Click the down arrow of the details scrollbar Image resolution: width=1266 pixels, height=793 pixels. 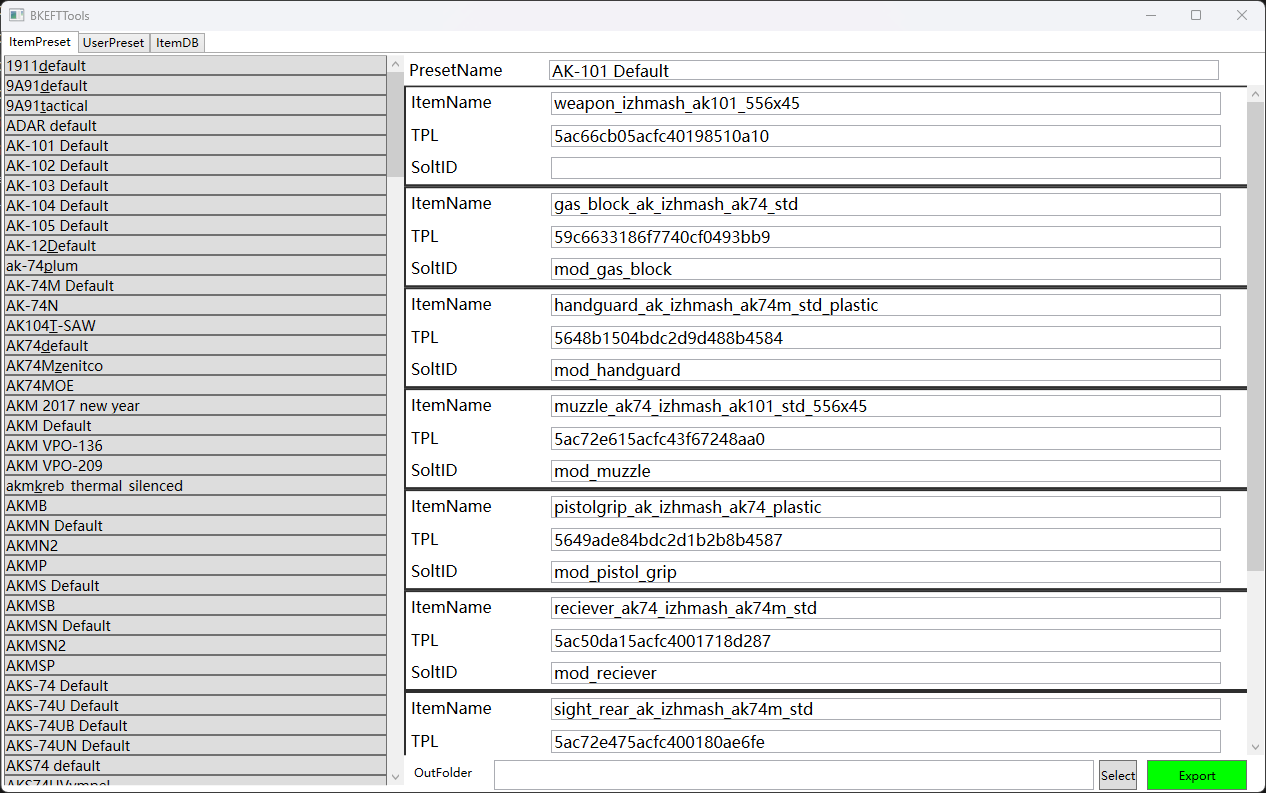[x=1256, y=747]
